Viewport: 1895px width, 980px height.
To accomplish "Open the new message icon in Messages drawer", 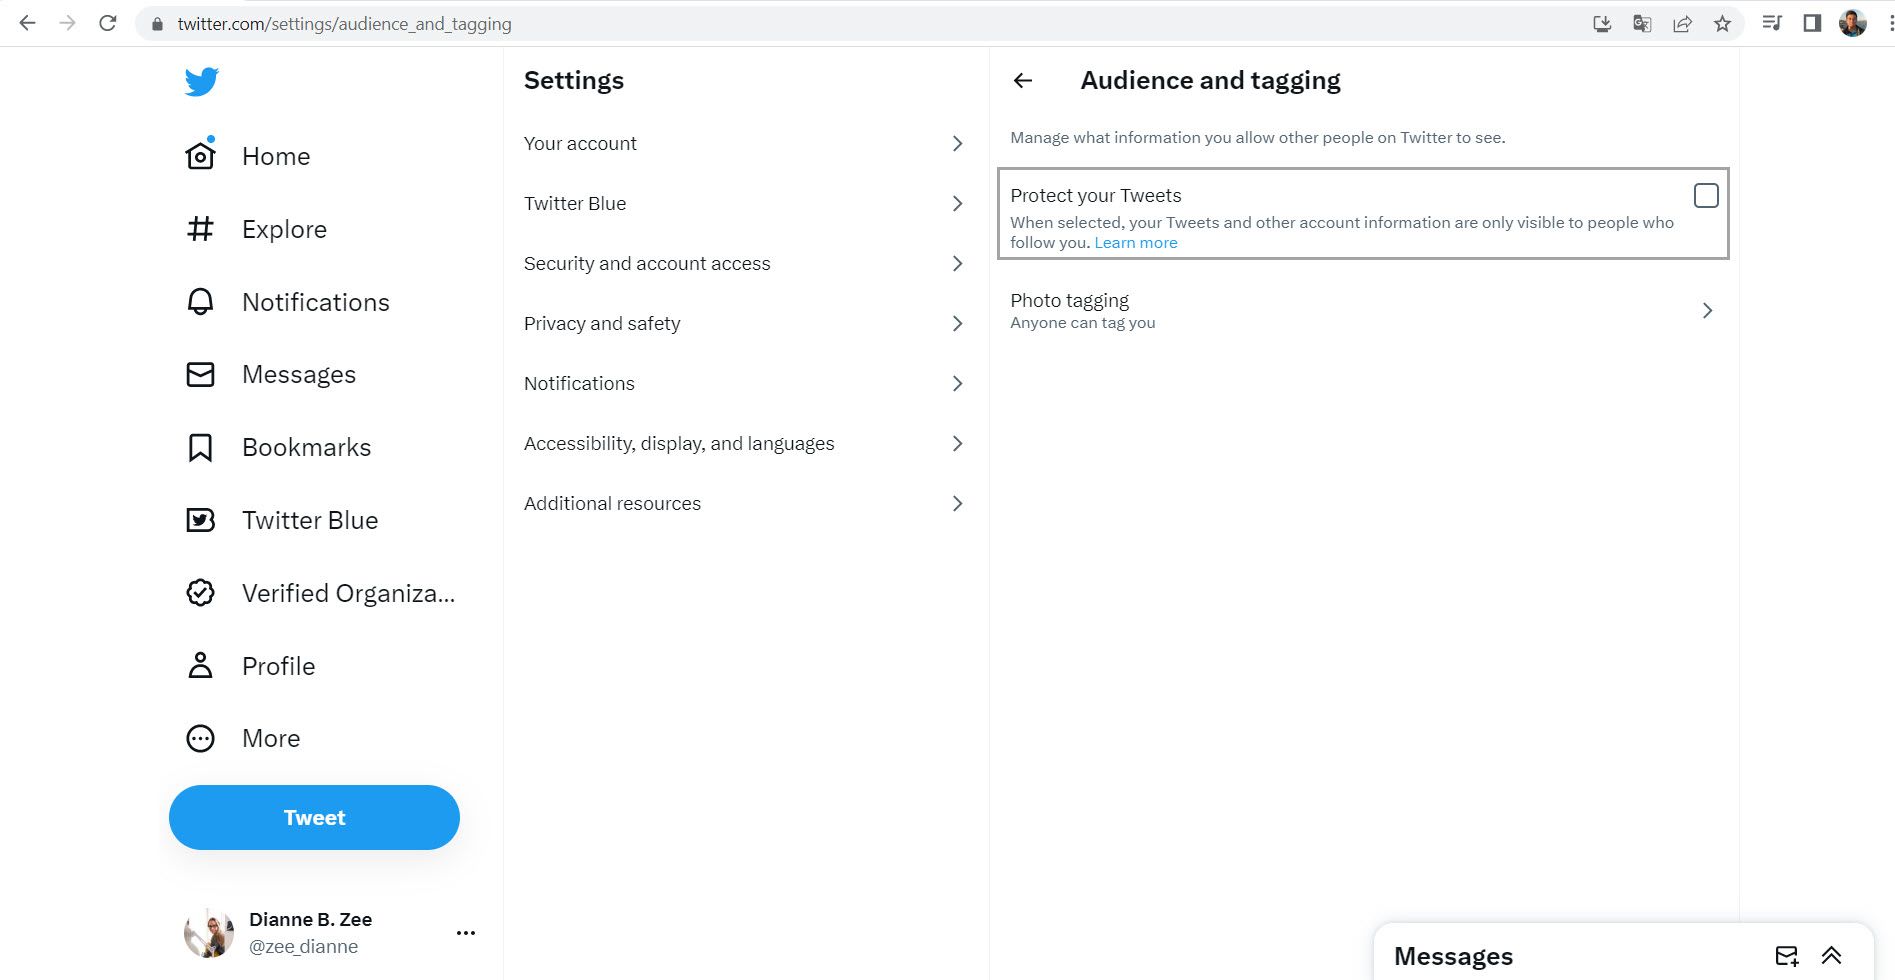I will [x=1786, y=955].
